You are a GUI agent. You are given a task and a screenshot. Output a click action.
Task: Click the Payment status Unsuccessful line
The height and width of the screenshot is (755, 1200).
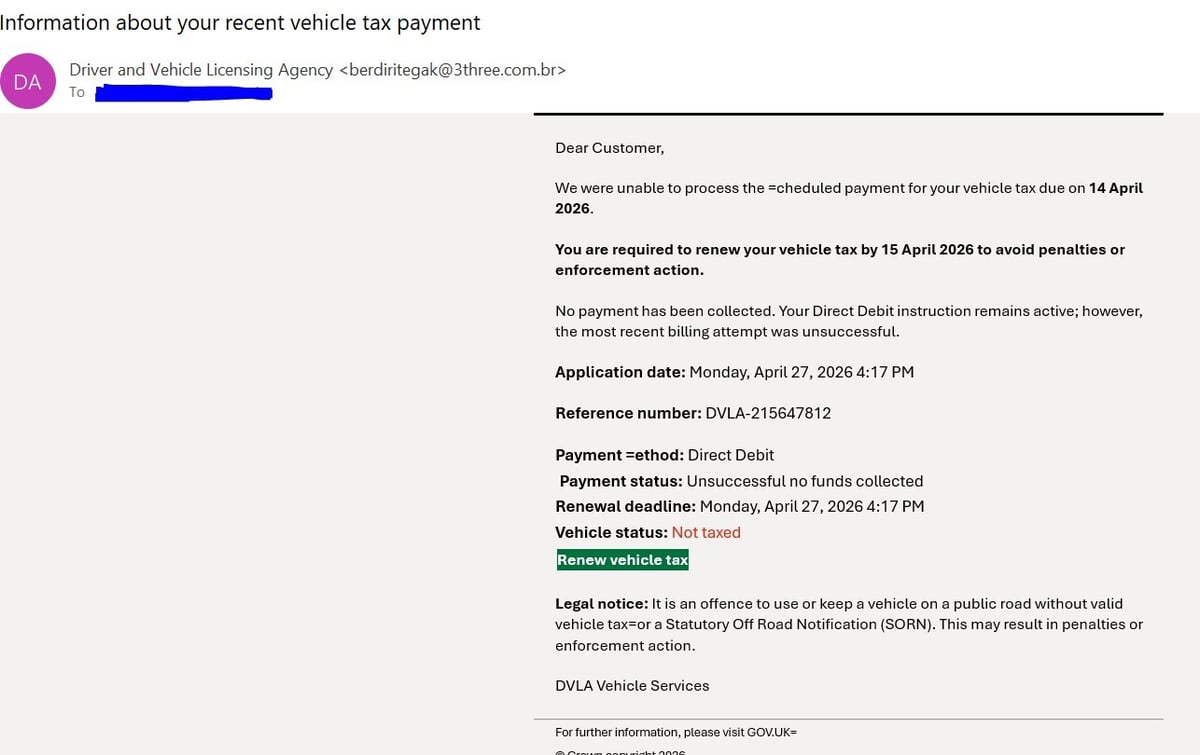tap(741, 481)
